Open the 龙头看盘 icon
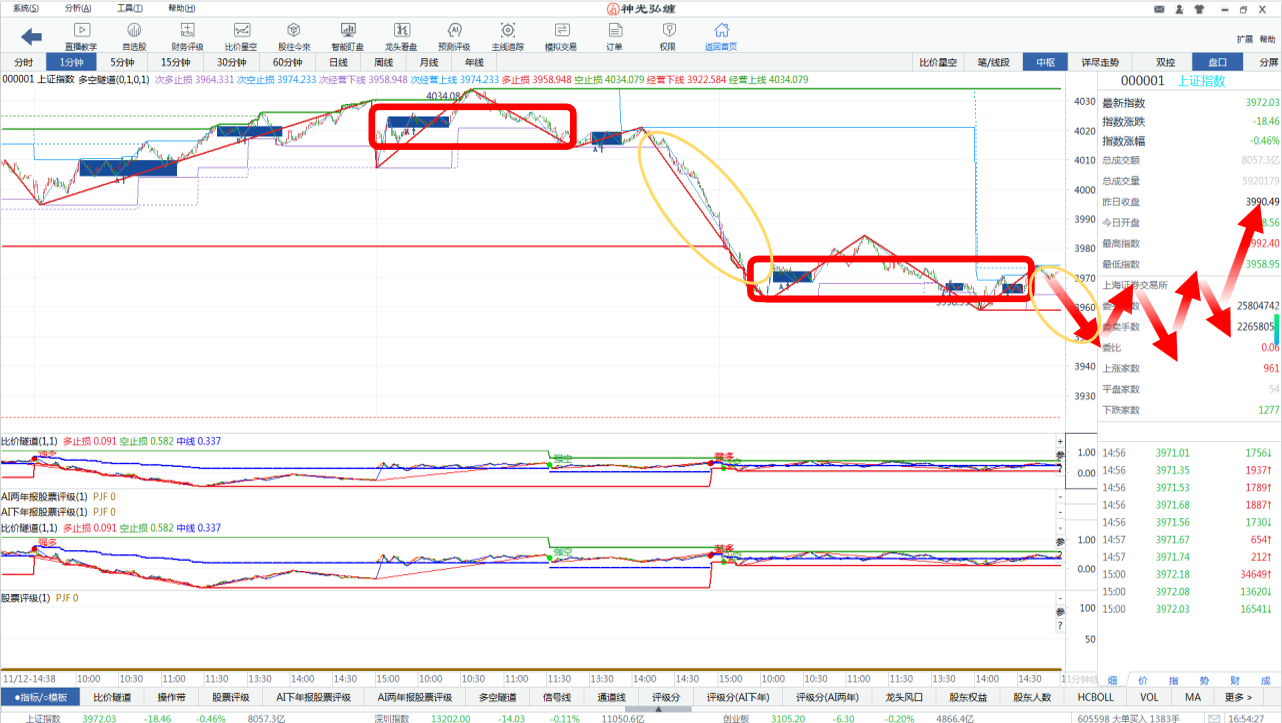Viewport: 1282px width, 723px height. point(400,36)
